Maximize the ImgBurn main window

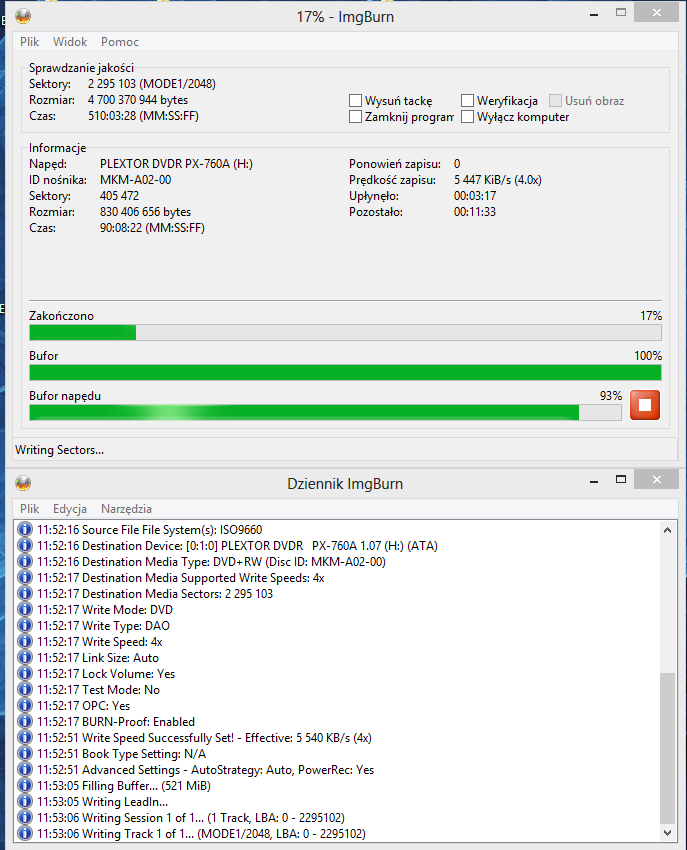pos(621,12)
